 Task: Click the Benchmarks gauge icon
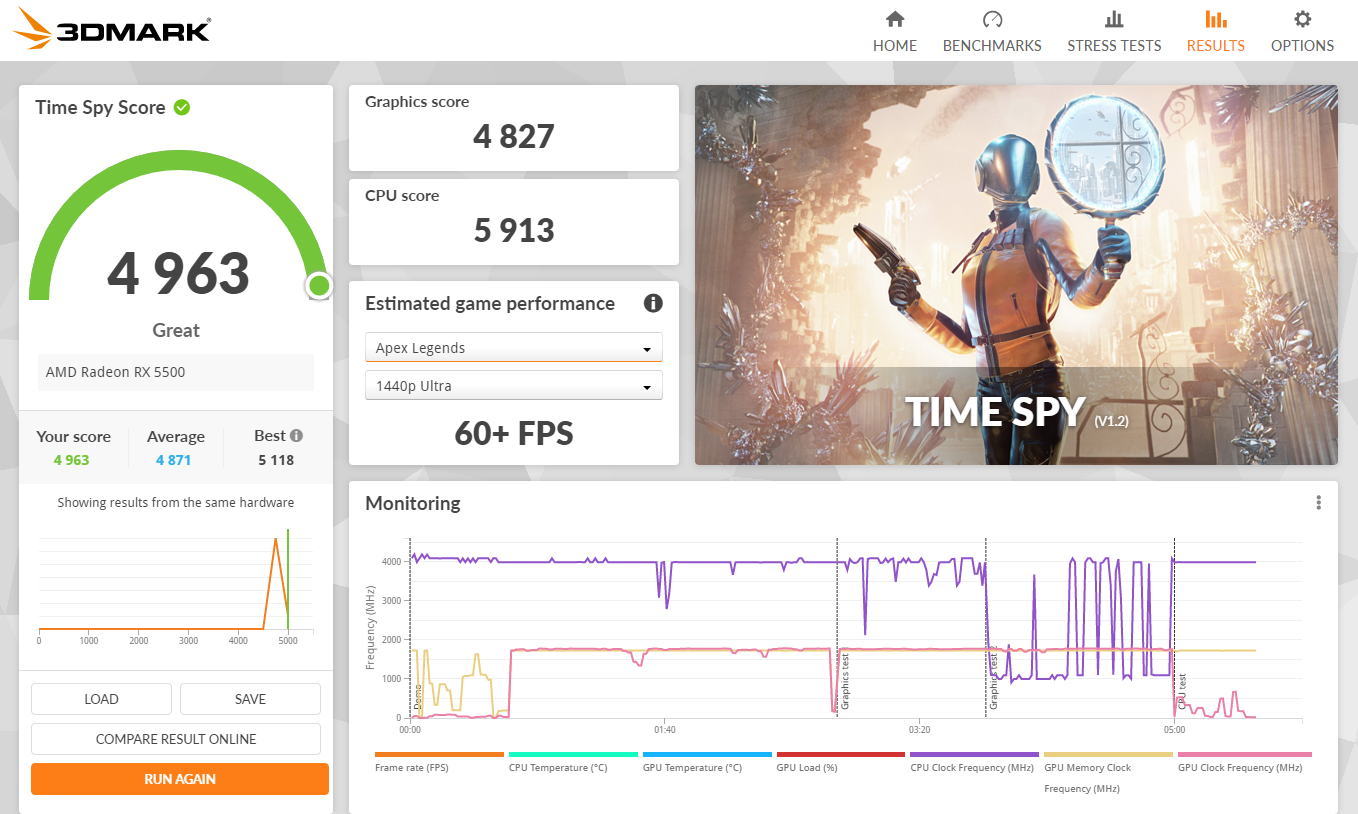(992, 19)
